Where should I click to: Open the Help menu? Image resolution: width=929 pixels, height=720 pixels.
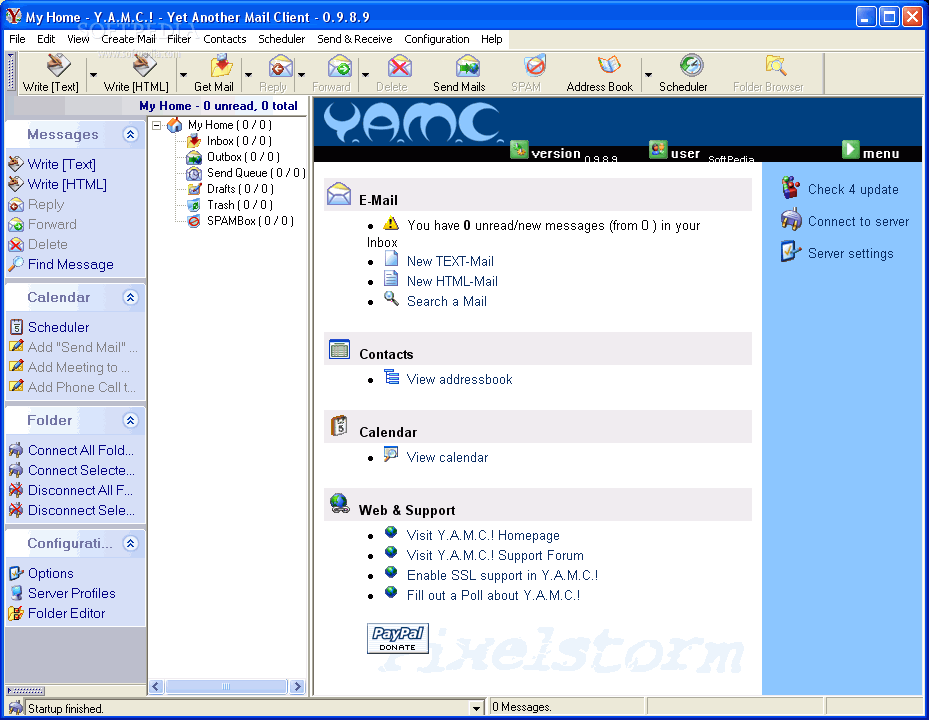[x=492, y=39]
